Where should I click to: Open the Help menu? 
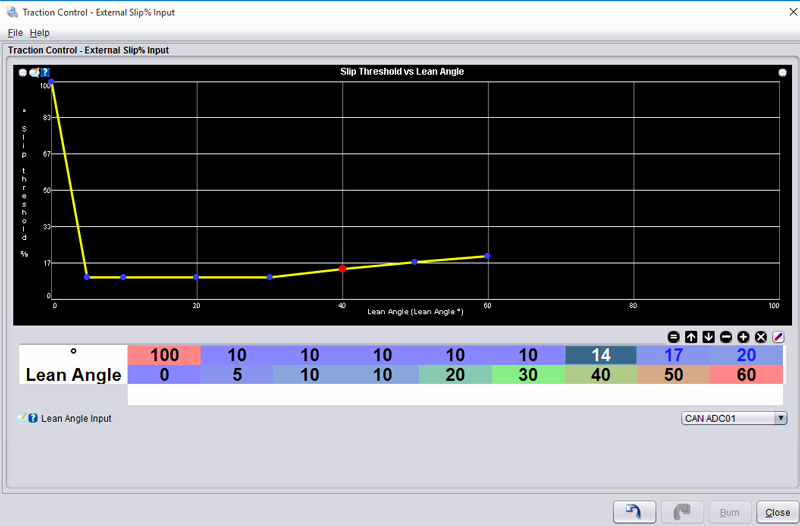pos(39,33)
